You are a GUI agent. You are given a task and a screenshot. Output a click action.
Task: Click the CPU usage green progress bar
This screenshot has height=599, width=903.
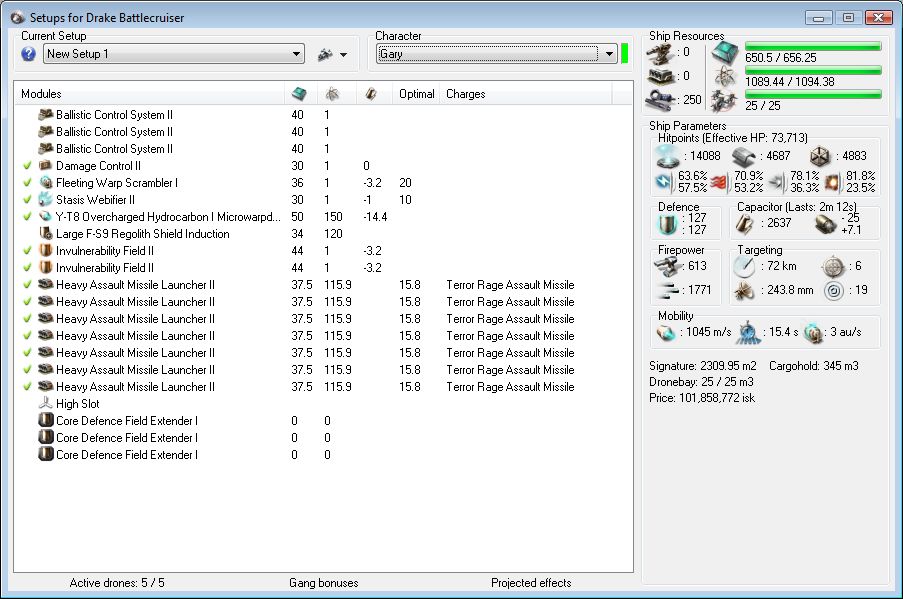(x=813, y=46)
